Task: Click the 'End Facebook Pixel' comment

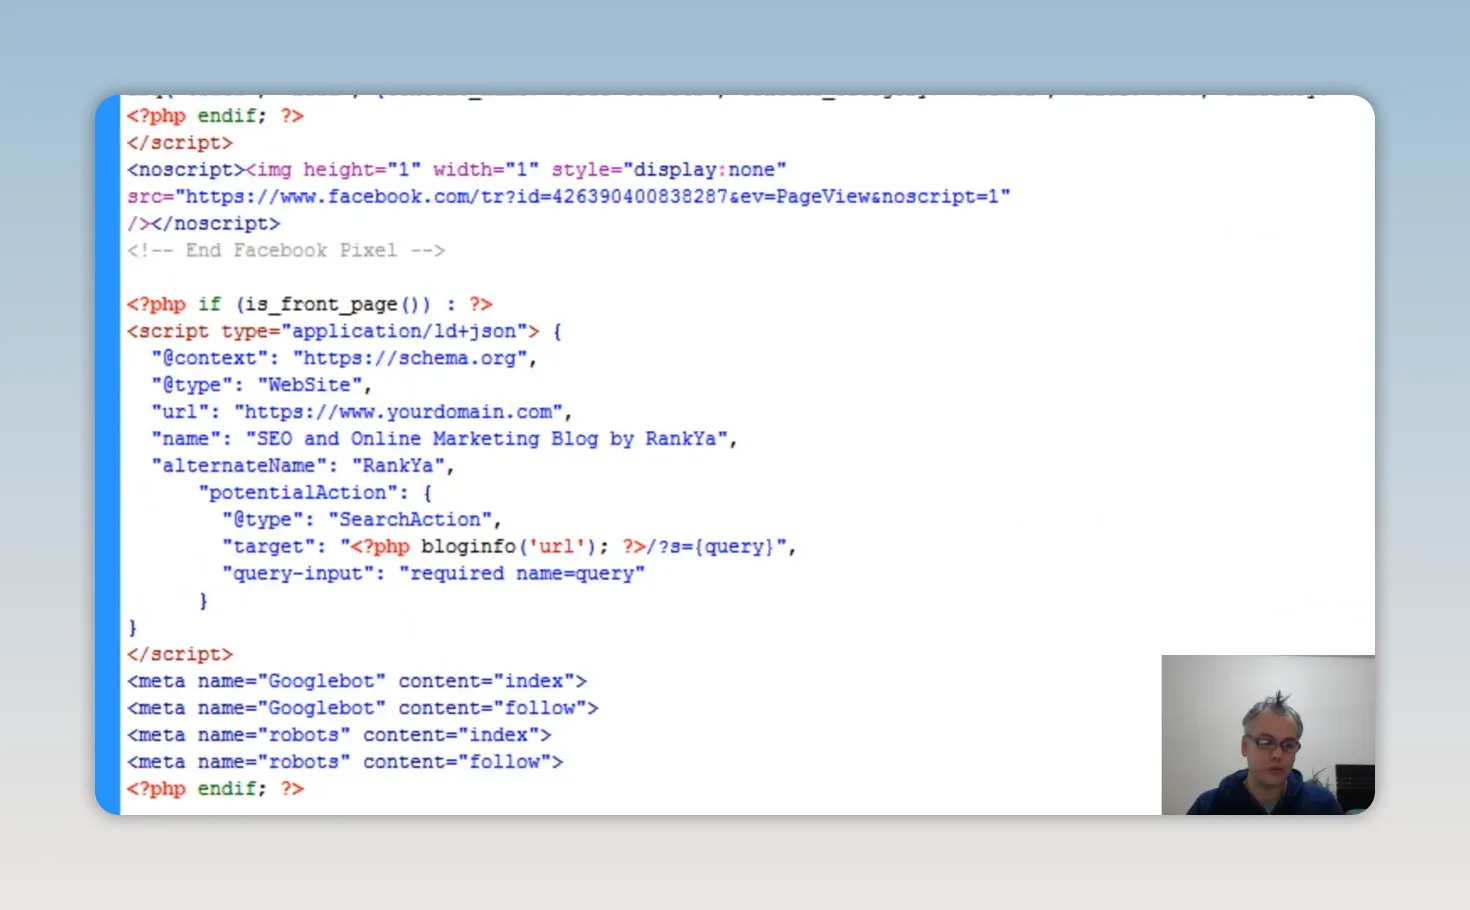Action: pyautogui.click(x=286, y=251)
